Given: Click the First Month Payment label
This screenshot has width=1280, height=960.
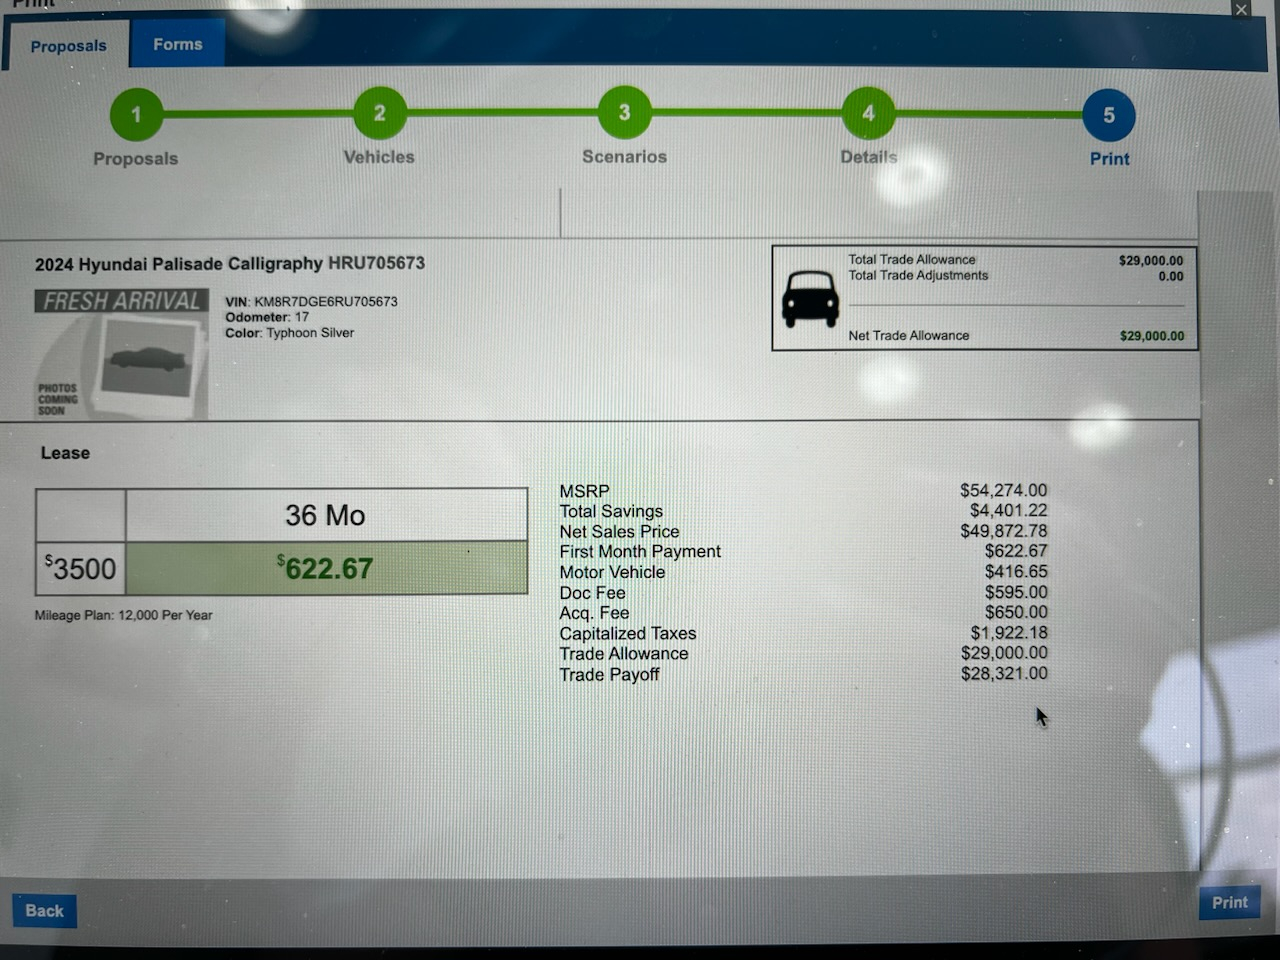Looking at the screenshot, I should [x=640, y=551].
